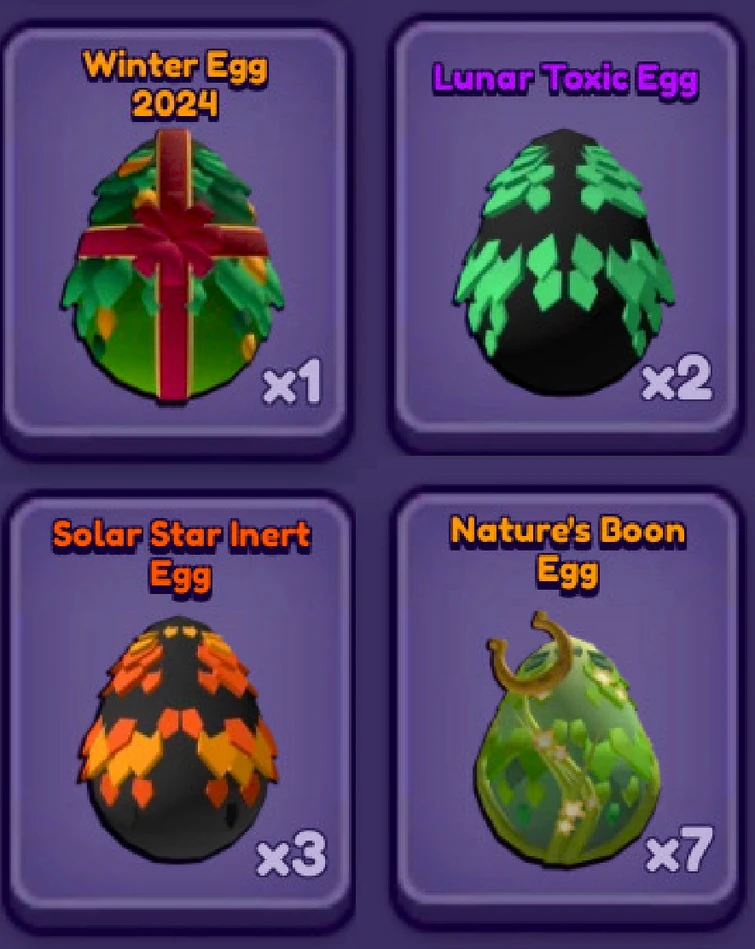This screenshot has height=949, width=755.
Task: Select the Lunar Toxic Egg icon
Action: coord(564,261)
